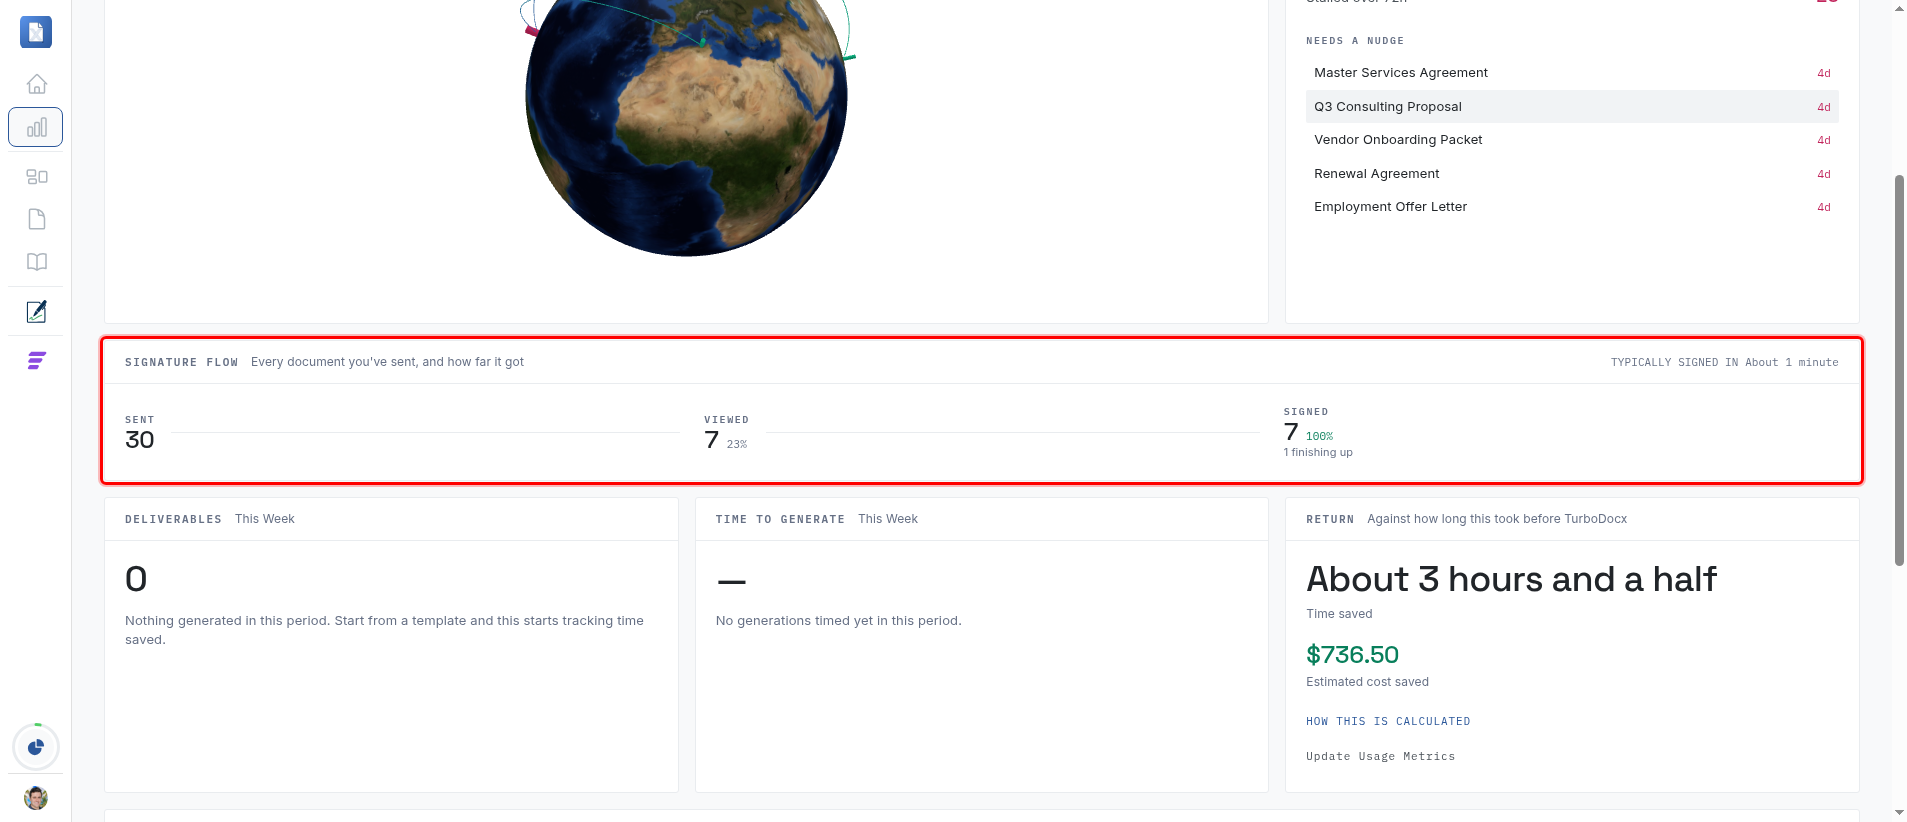Click the 4d badge for Renewal Agreement
Image resolution: width=1907 pixels, height=822 pixels.
tap(1824, 174)
